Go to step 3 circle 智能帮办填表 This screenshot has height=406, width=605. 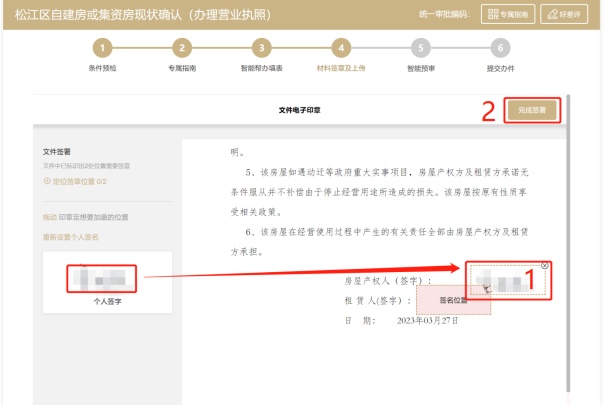(261, 48)
